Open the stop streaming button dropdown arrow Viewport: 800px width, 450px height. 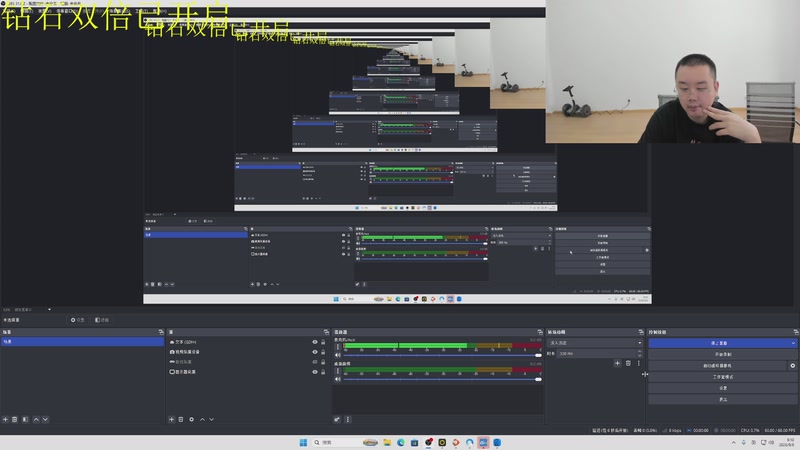[793, 343]
